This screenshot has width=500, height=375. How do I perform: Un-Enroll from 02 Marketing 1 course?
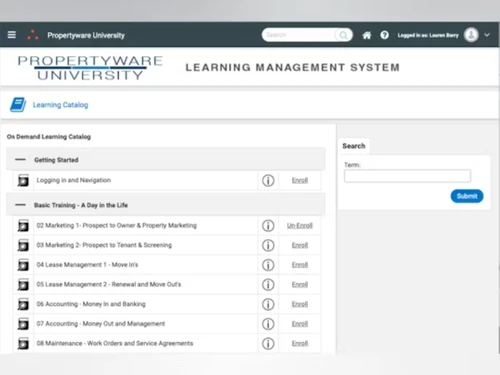click(x=300, y=226)
